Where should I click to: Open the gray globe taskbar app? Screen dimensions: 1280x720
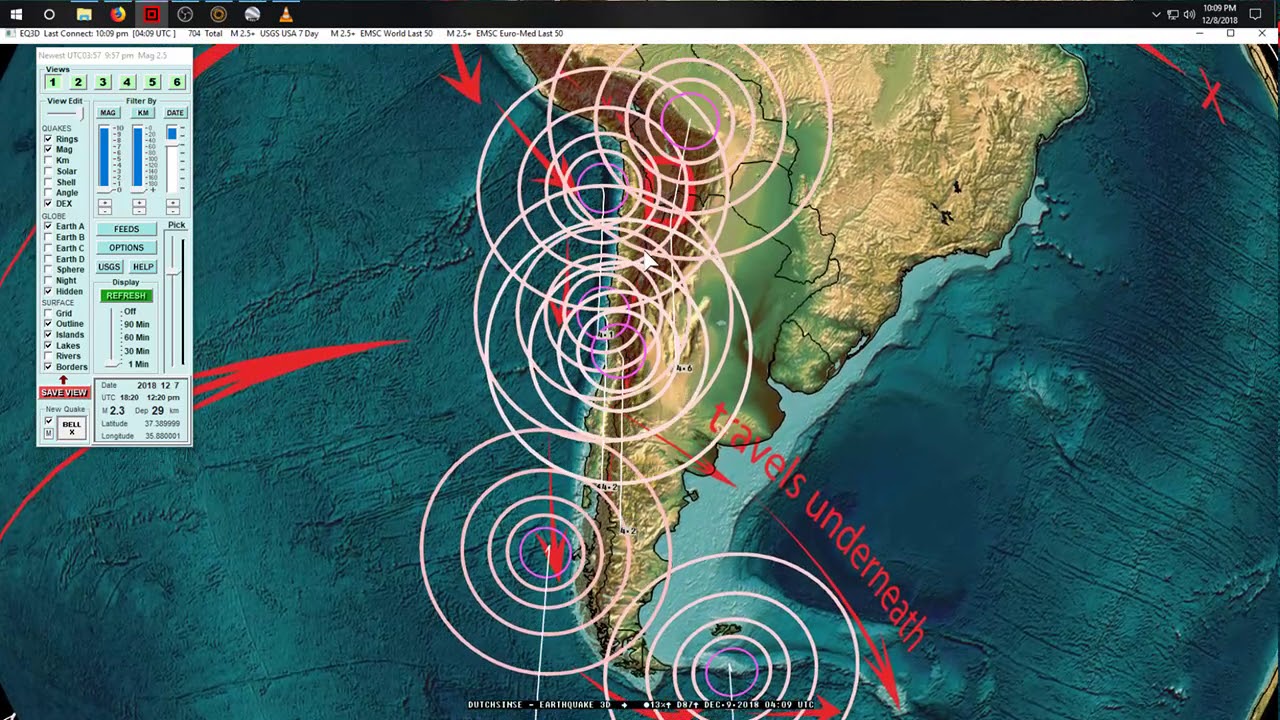[253, 14]
